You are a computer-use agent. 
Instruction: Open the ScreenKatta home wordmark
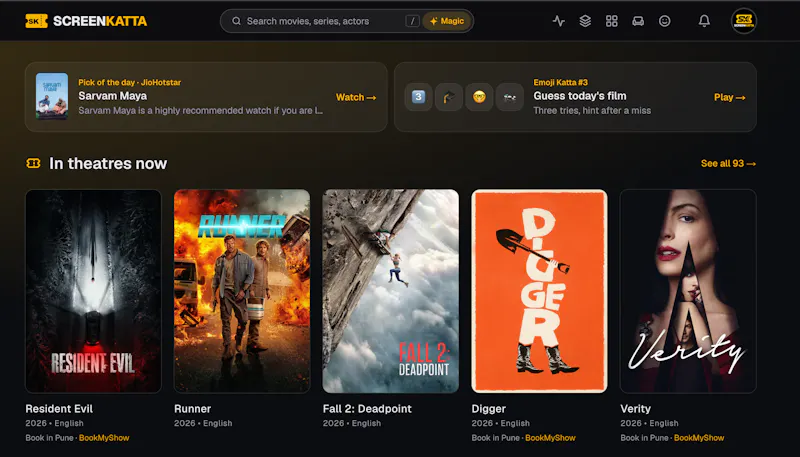100,21
